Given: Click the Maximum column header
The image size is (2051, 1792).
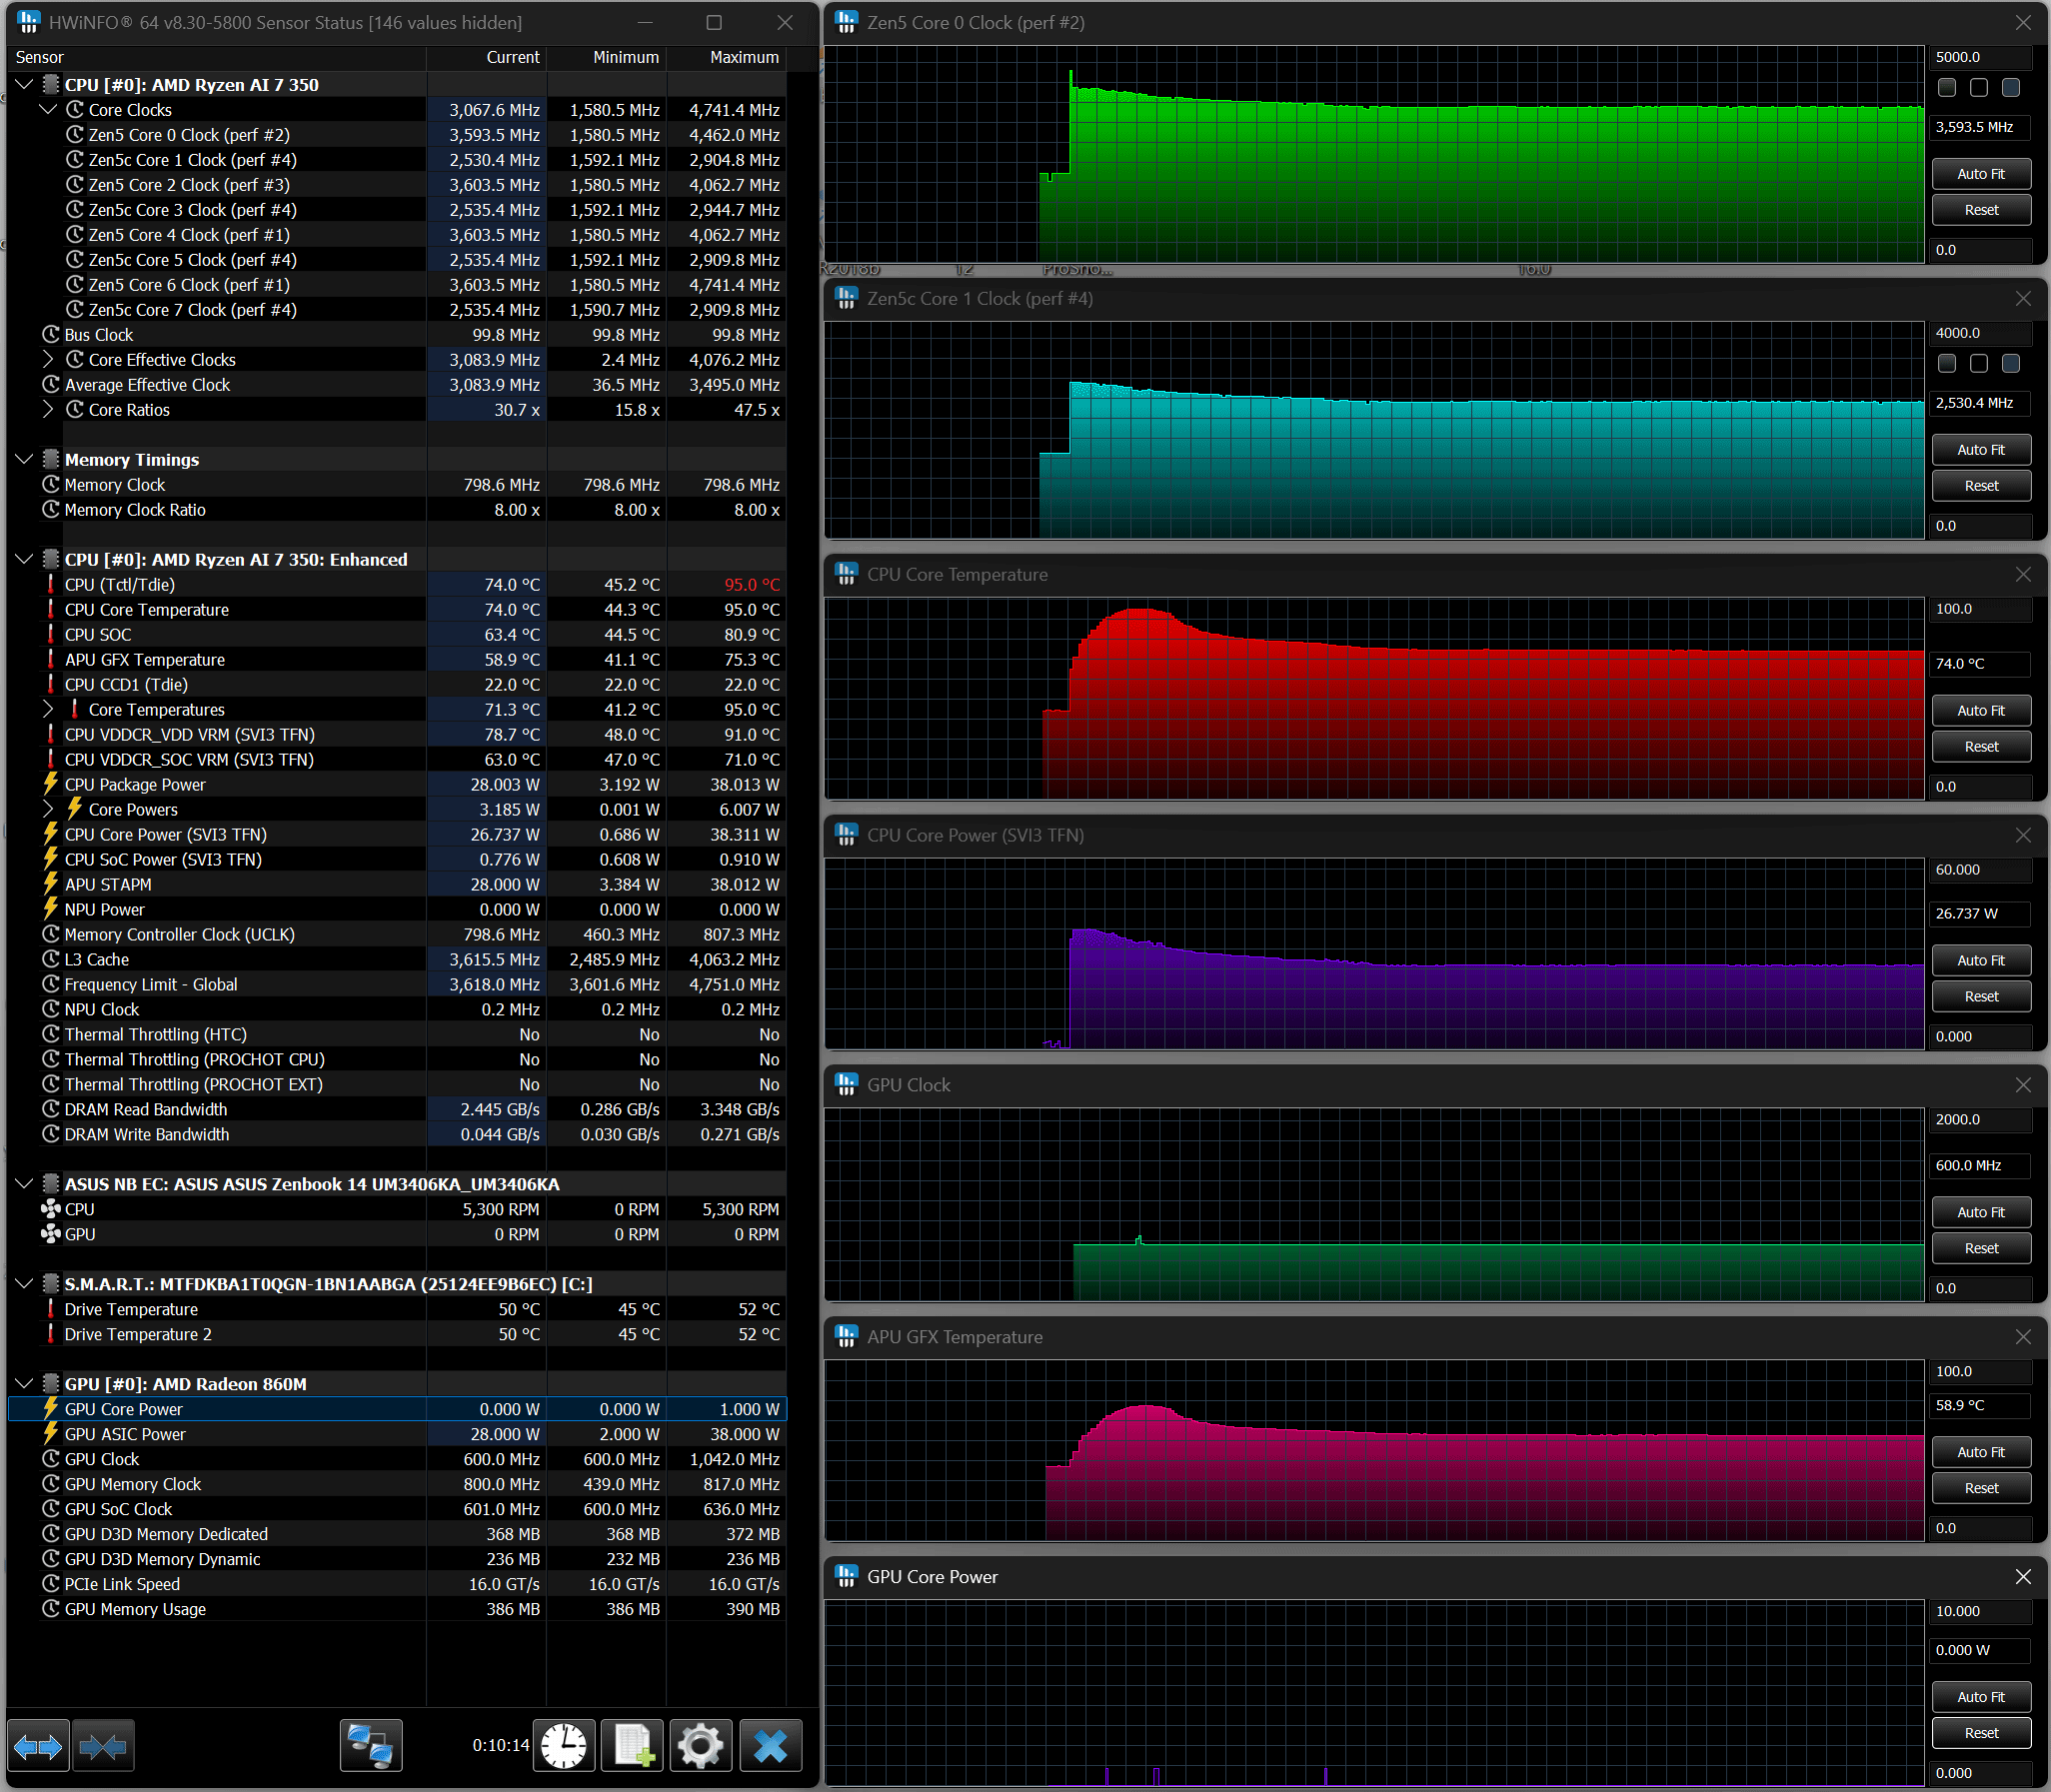Looking at the screenshot, I should click(743, 58).
